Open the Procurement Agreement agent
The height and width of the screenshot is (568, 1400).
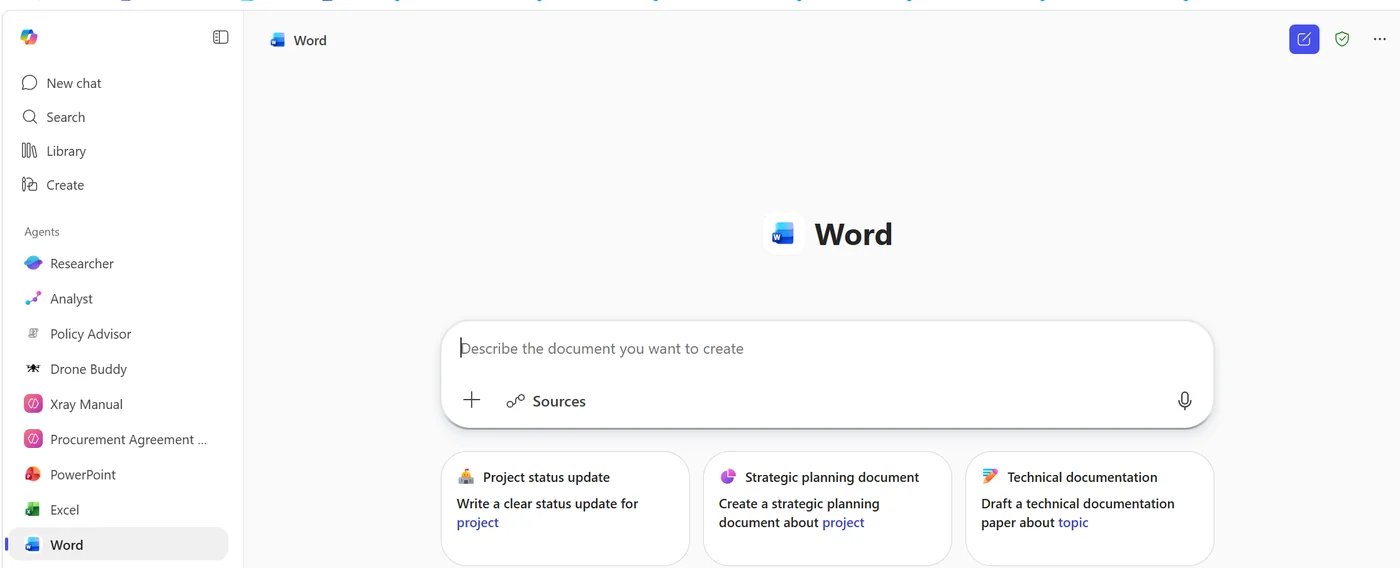(118, 439)
